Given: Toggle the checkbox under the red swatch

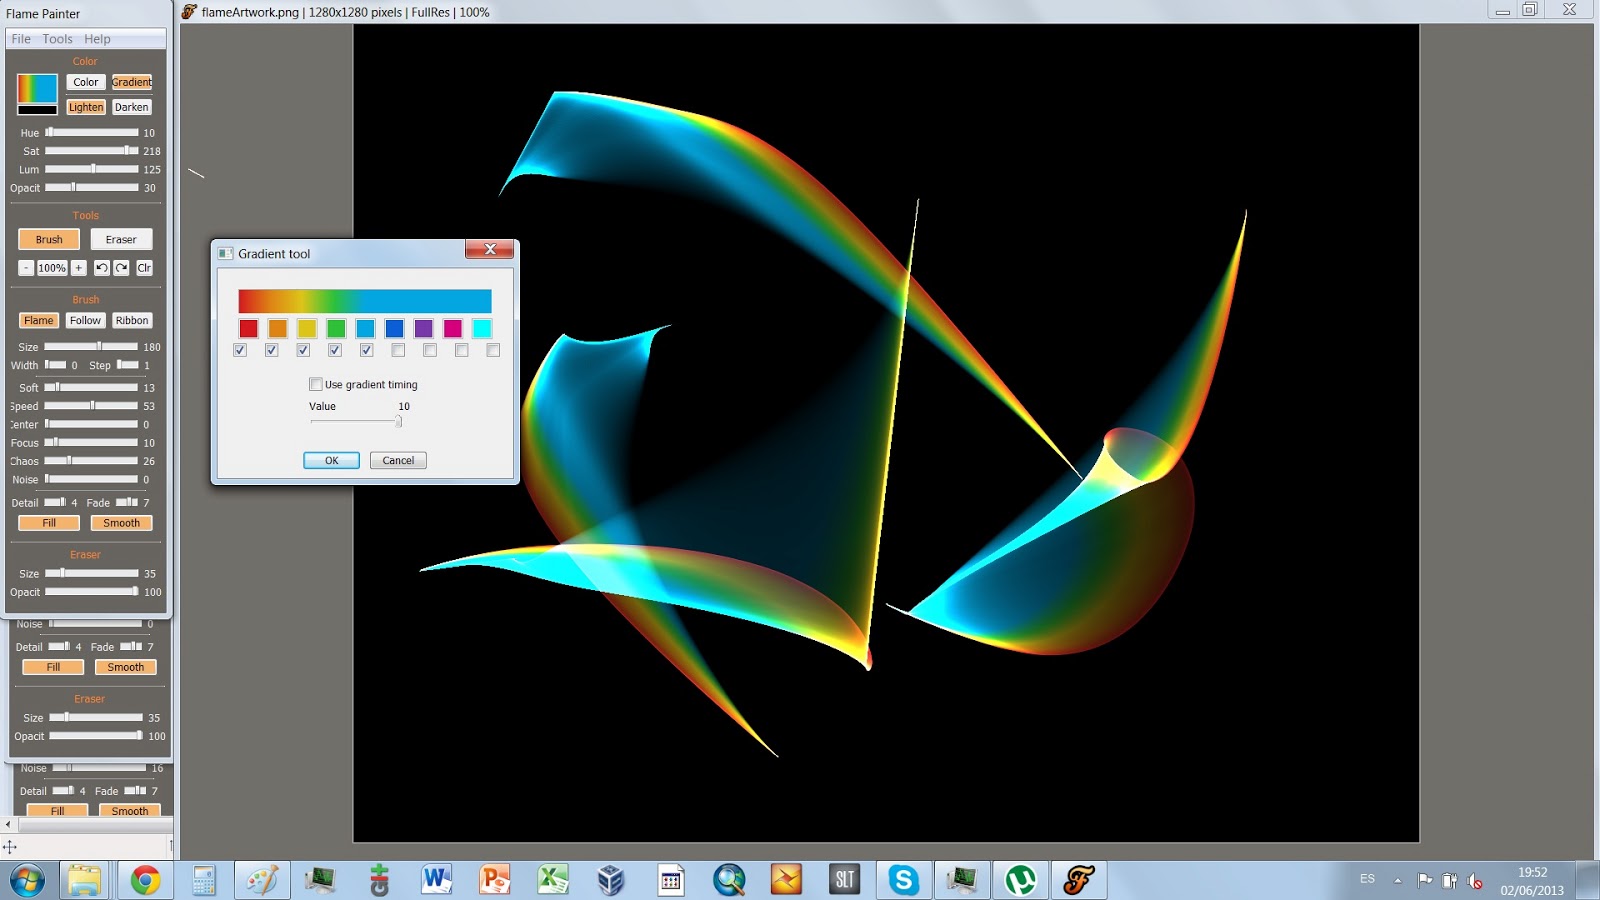Looking at the screenshot, I should click(x=240, y=350).
